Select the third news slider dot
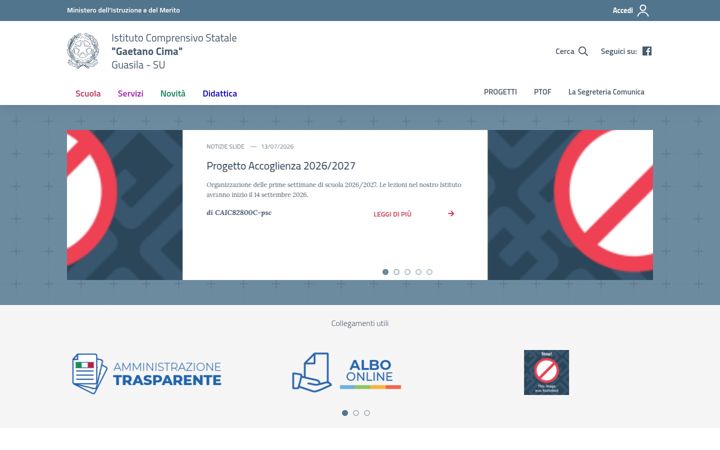Image resolution: width=720 pixels, height=450 pixels. click(407, 272)
